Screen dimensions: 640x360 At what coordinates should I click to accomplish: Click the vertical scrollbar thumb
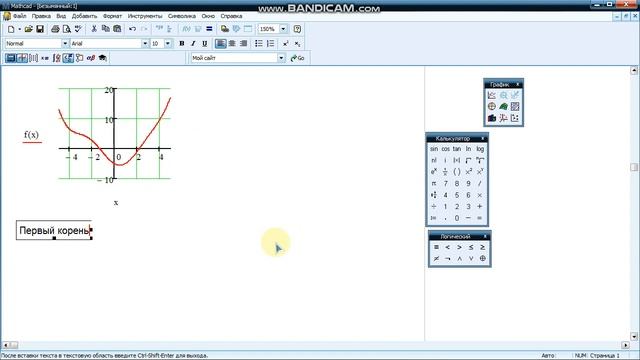click(x=634, y=167)
